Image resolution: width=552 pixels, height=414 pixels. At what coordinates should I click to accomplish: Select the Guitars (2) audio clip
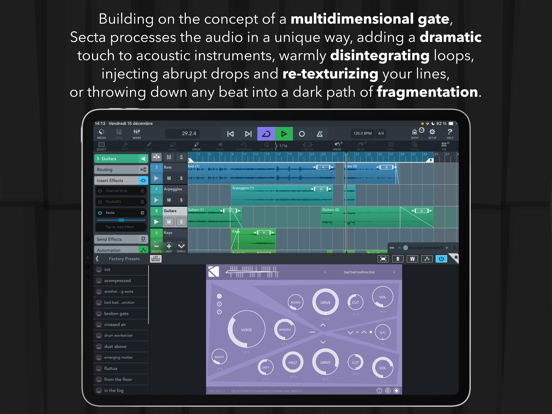pos(377,218)
